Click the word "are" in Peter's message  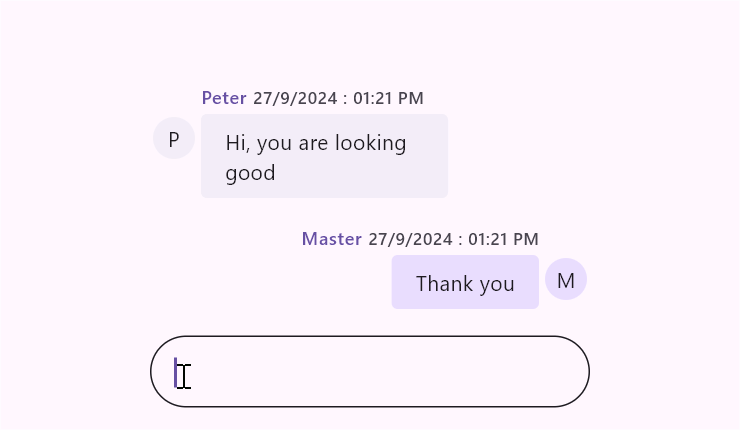click(313, 143)
